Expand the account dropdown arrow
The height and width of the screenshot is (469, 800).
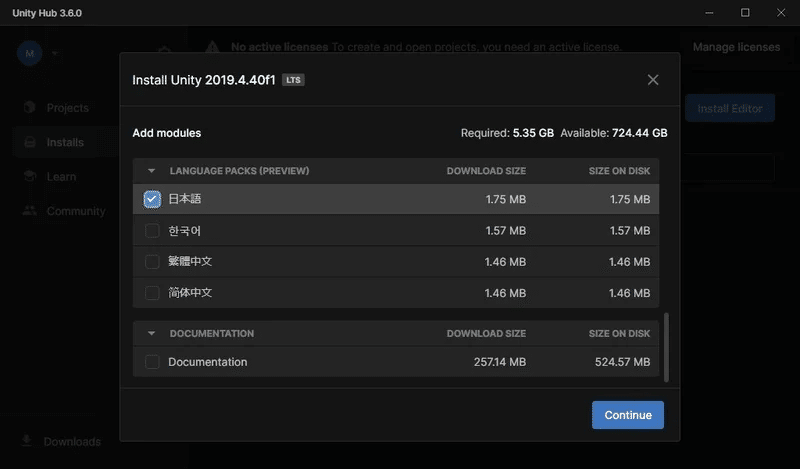pos(55,53)
